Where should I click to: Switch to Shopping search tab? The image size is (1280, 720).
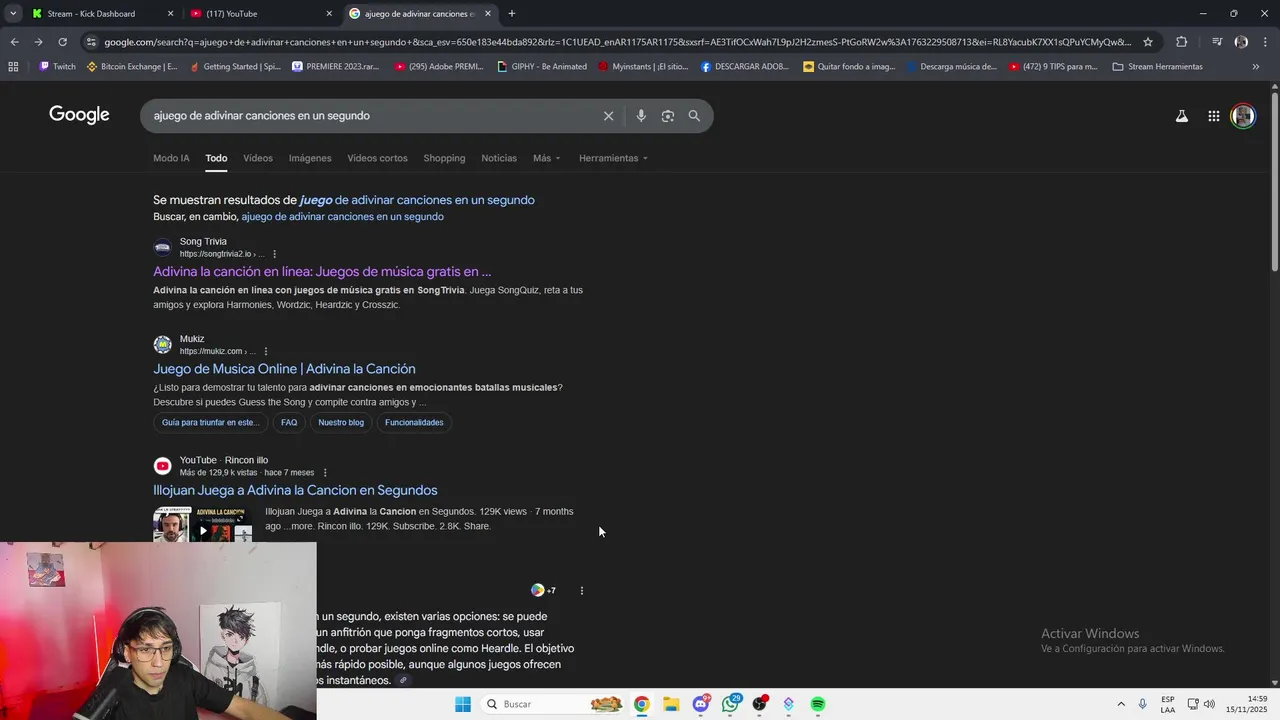444,158
